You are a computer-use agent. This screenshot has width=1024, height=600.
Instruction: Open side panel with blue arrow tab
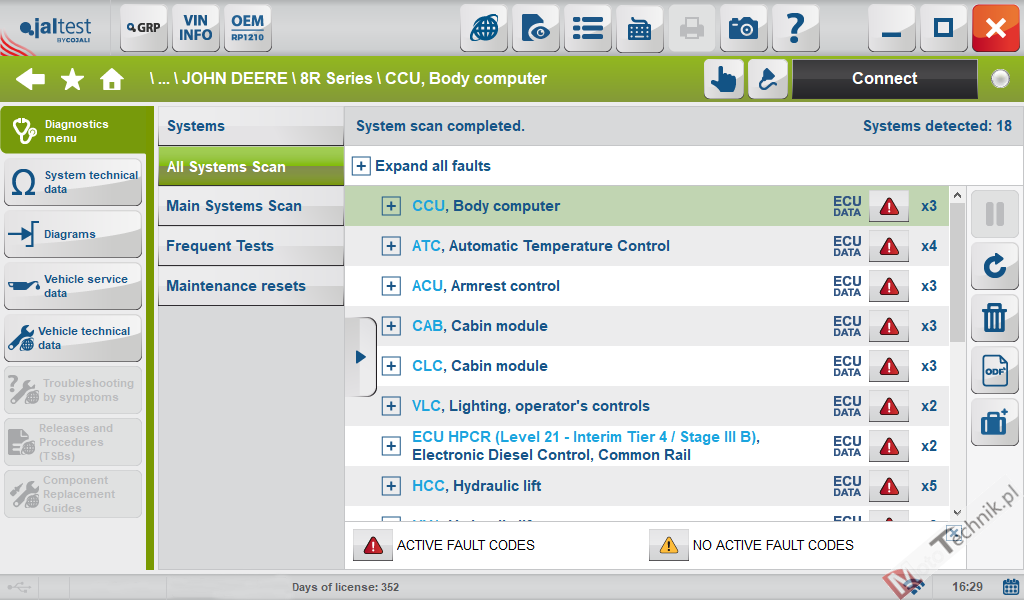[360, 357]
